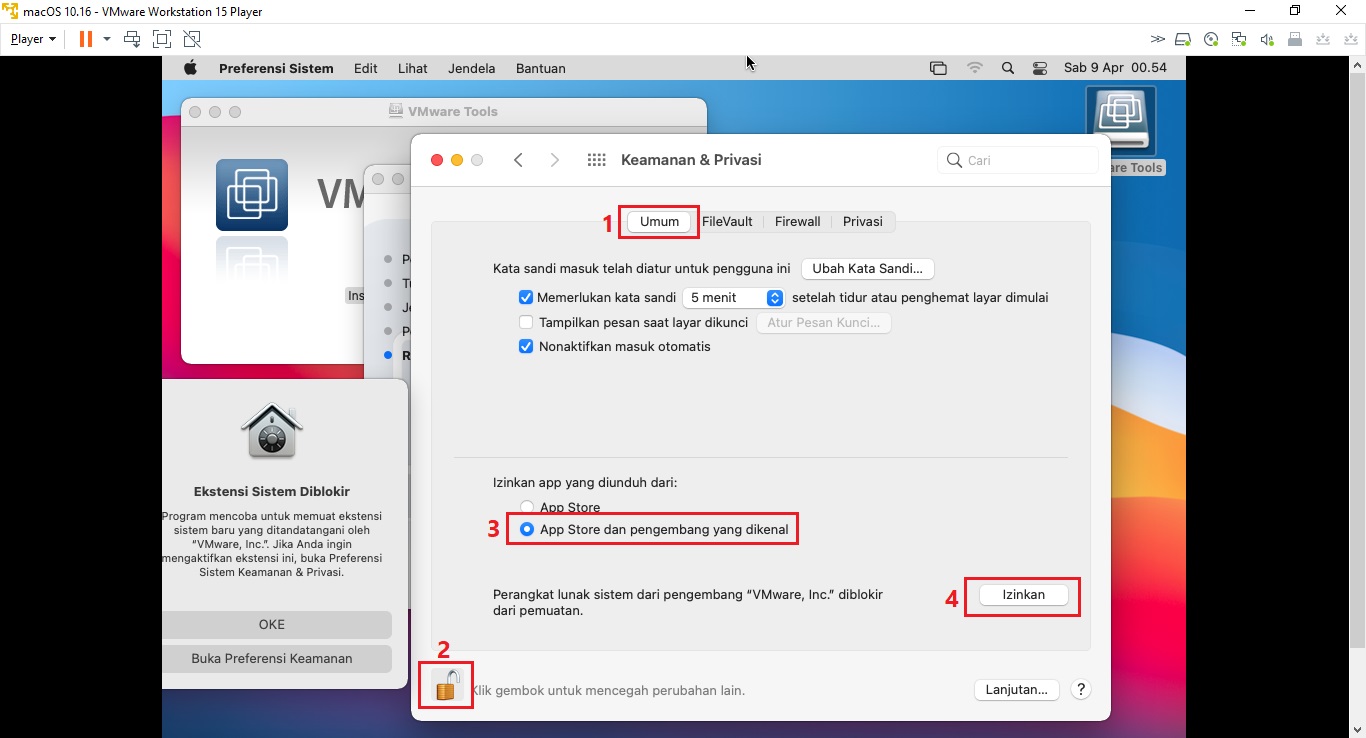Click the date and time in menu bar
The image size is (1366, 738).
pyautogui.click(x=1115, y=68)
